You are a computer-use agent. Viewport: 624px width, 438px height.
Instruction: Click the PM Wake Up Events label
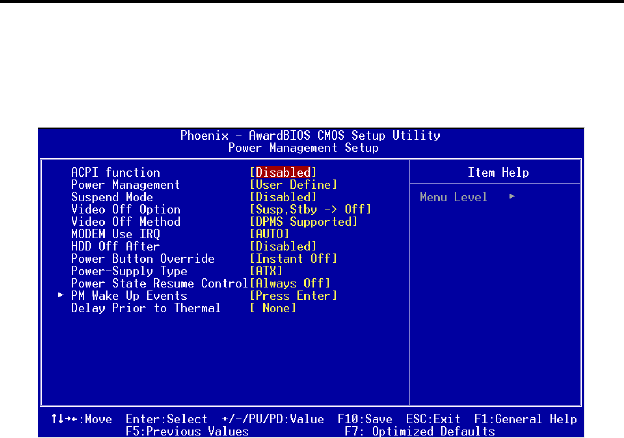129,296
